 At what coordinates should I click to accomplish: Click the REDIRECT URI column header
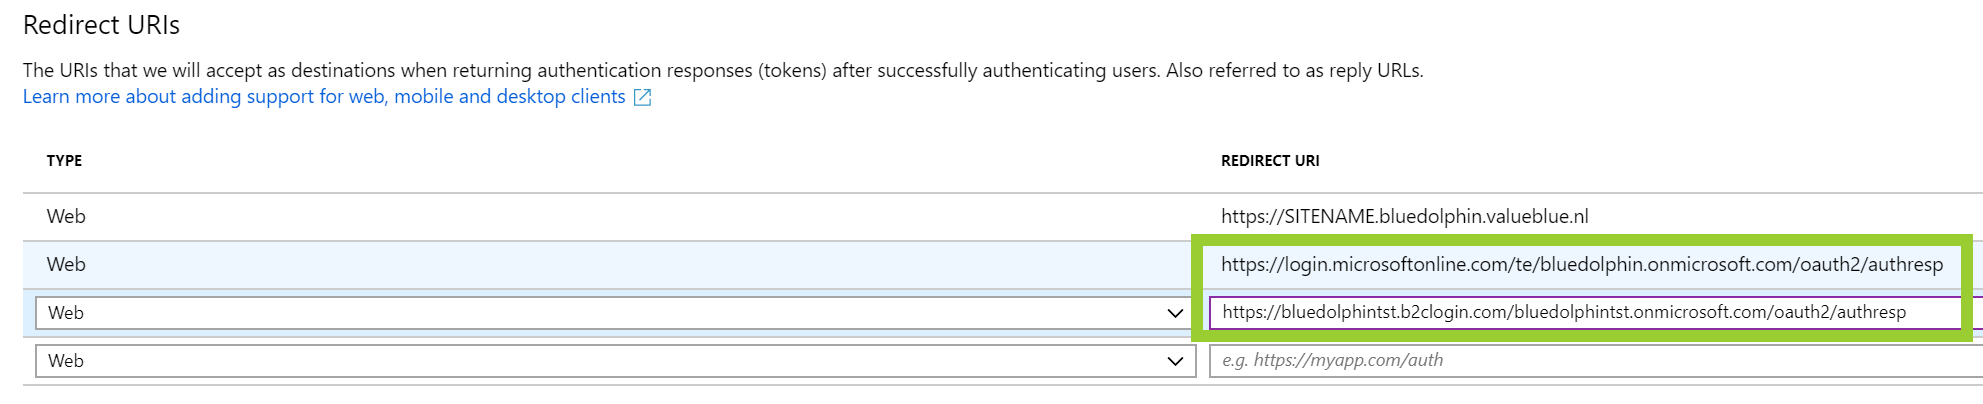(x=1270, y=160)
